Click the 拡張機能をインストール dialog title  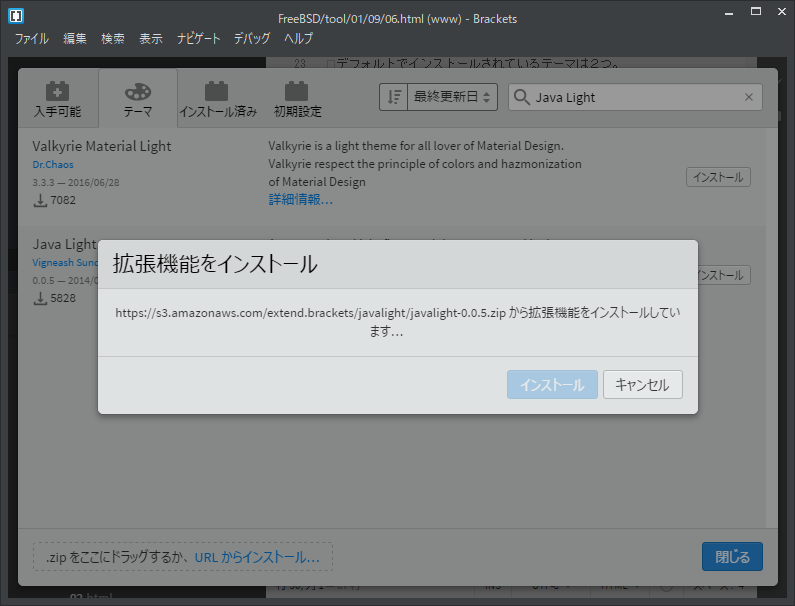(x=215, y=264)
